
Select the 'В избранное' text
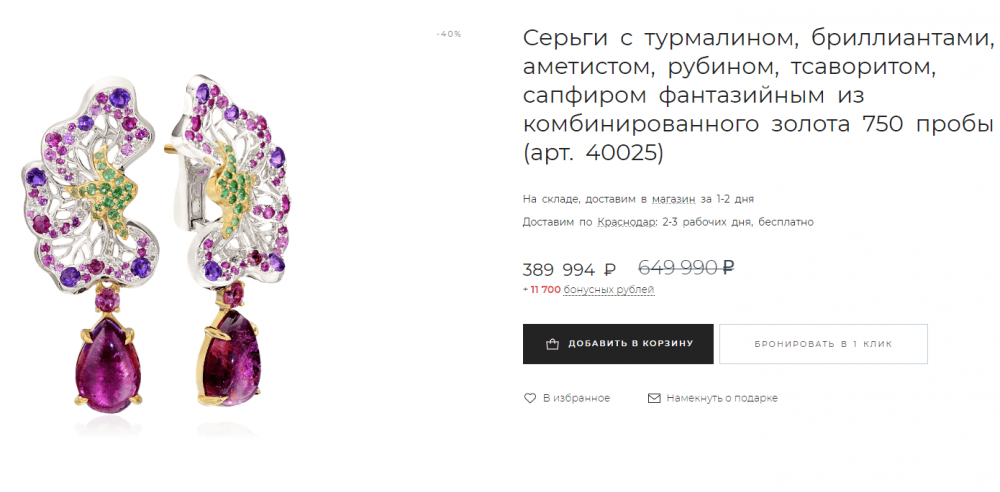(x=576, y=398)
